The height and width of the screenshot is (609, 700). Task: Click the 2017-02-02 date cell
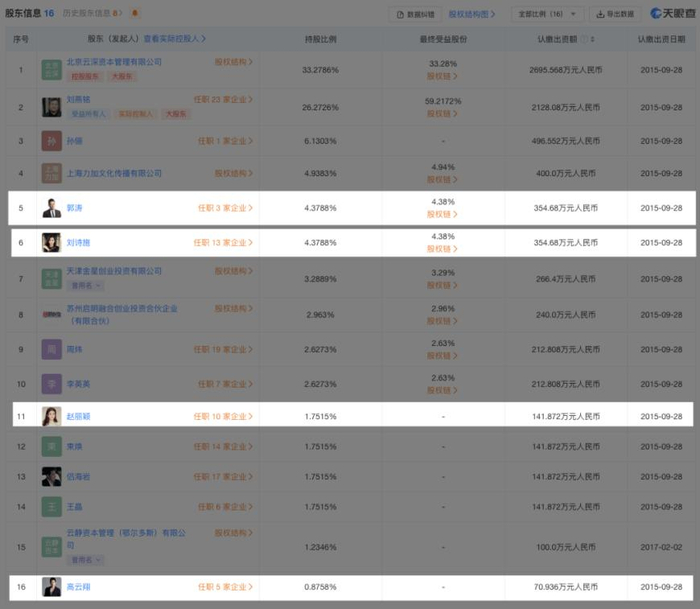point(661,547)
